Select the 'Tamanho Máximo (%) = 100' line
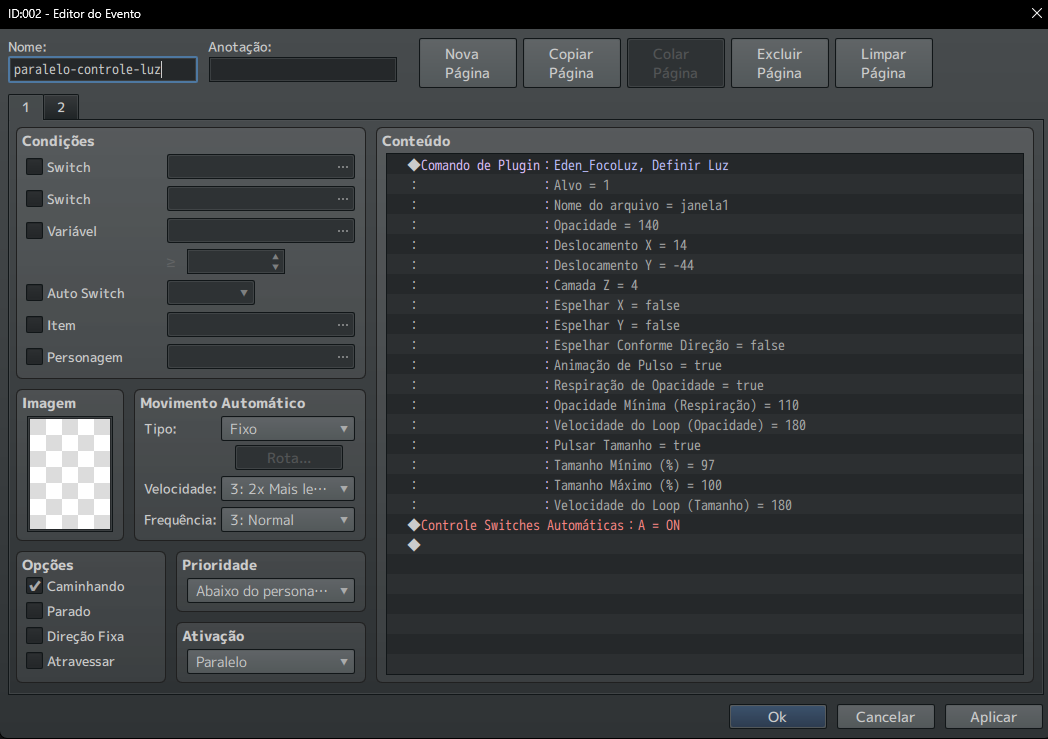This screenshot has width=1048, height=739. (704, 486)
